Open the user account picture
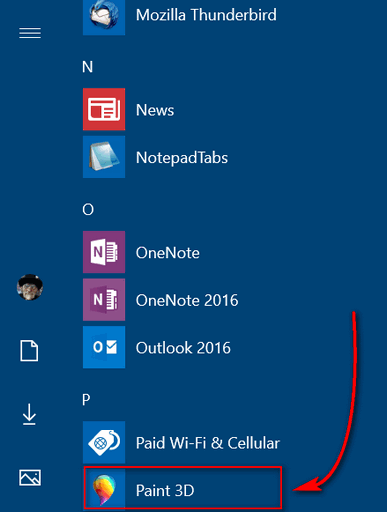The height and width of the screenshot is (512, 387). point(30,287)
